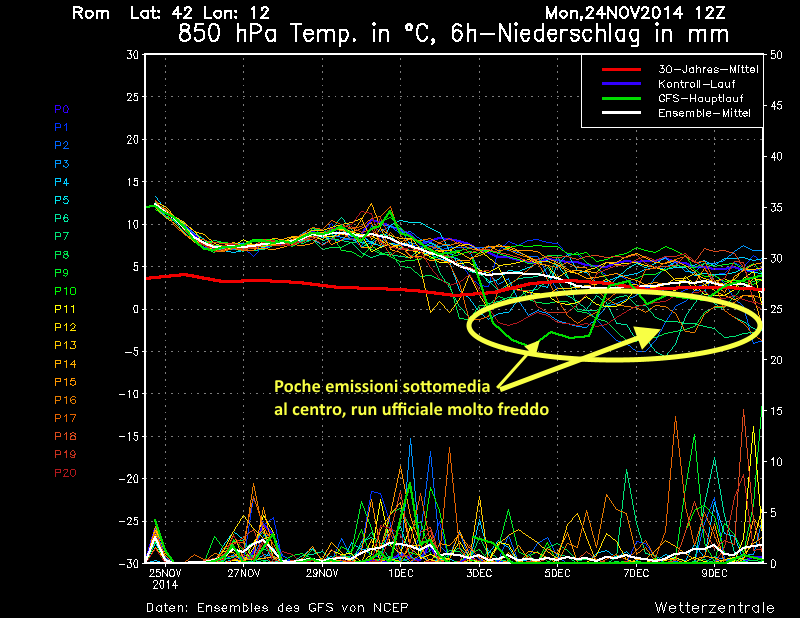Click the P10 ensemble member label

point(65,291)
